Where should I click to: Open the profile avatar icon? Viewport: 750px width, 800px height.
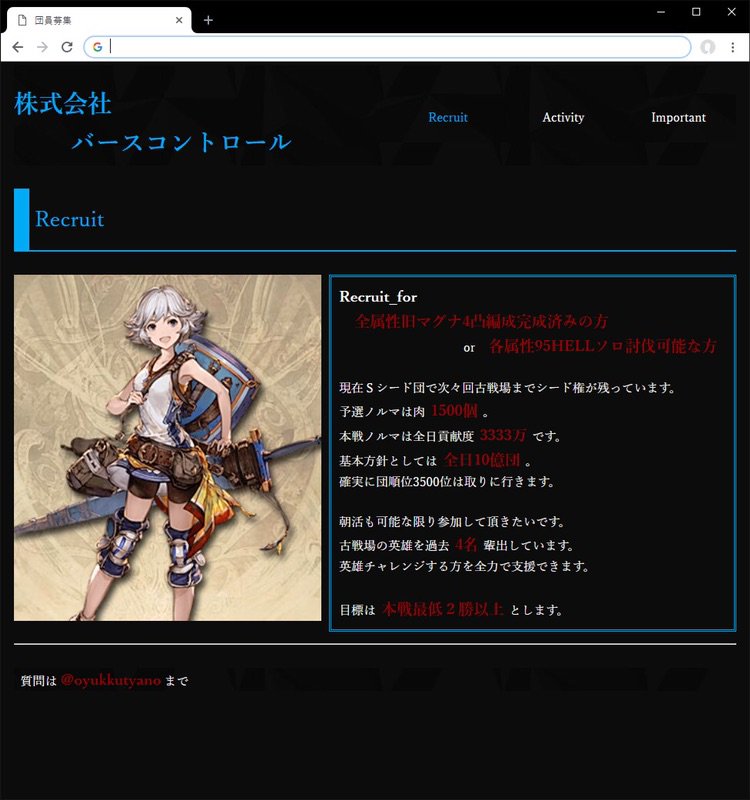708,47
